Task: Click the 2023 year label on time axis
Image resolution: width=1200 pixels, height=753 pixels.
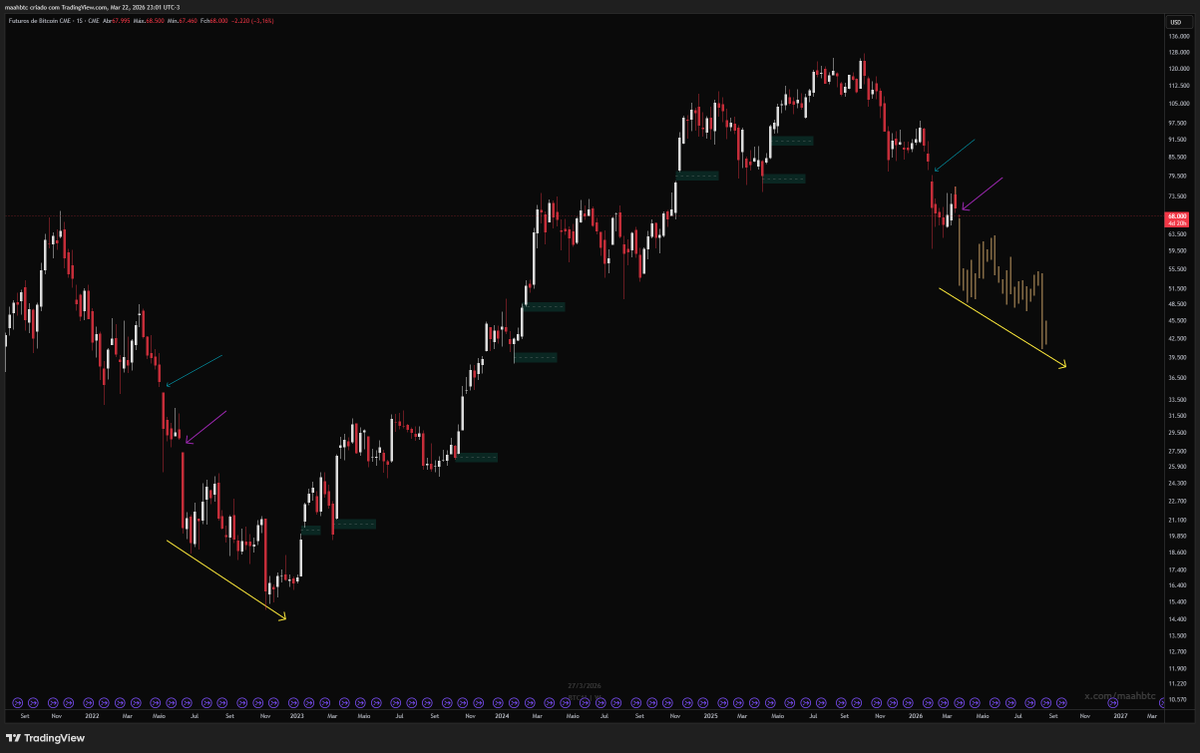Action: 297,716
